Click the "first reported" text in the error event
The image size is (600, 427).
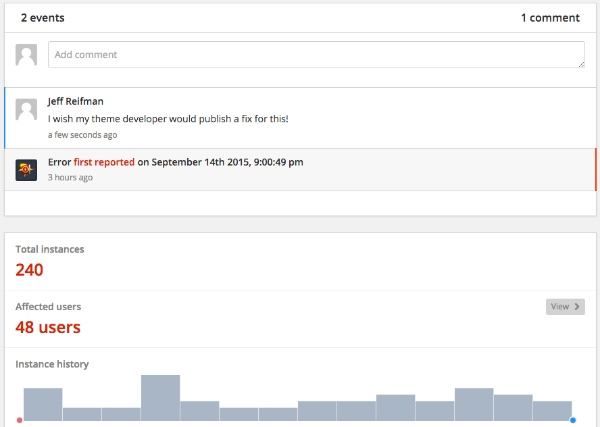point(103,162)
